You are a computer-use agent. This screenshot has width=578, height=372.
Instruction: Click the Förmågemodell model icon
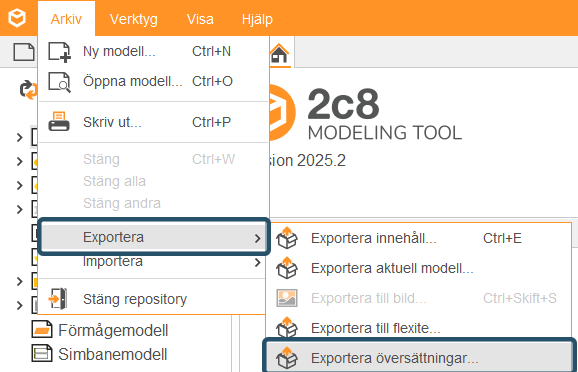coord(42,330)
